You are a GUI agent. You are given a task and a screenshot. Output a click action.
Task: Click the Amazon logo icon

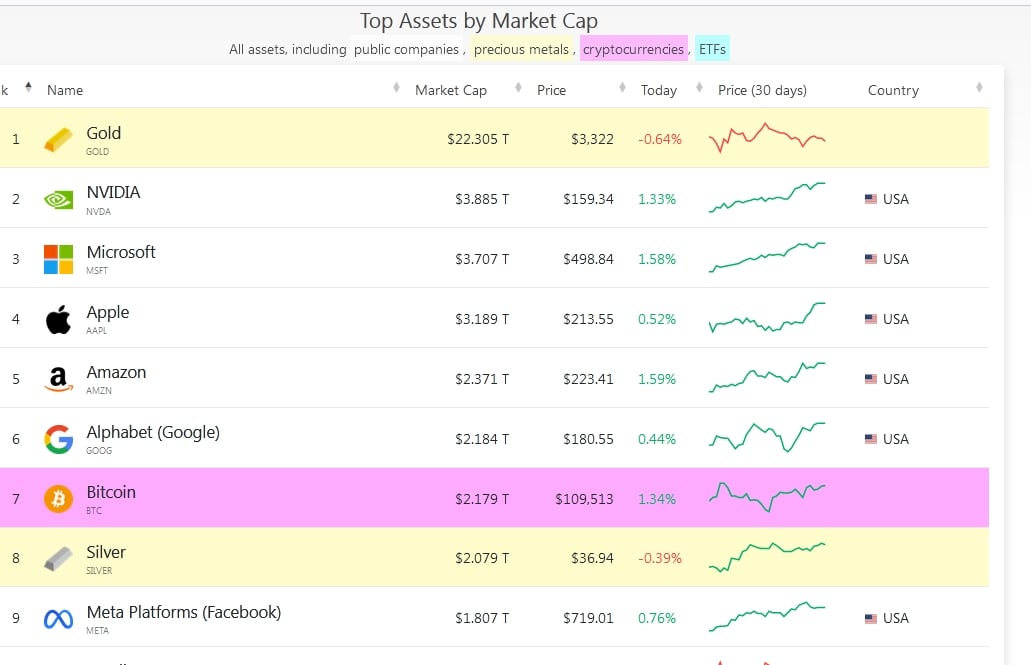[x=59, y=380]
